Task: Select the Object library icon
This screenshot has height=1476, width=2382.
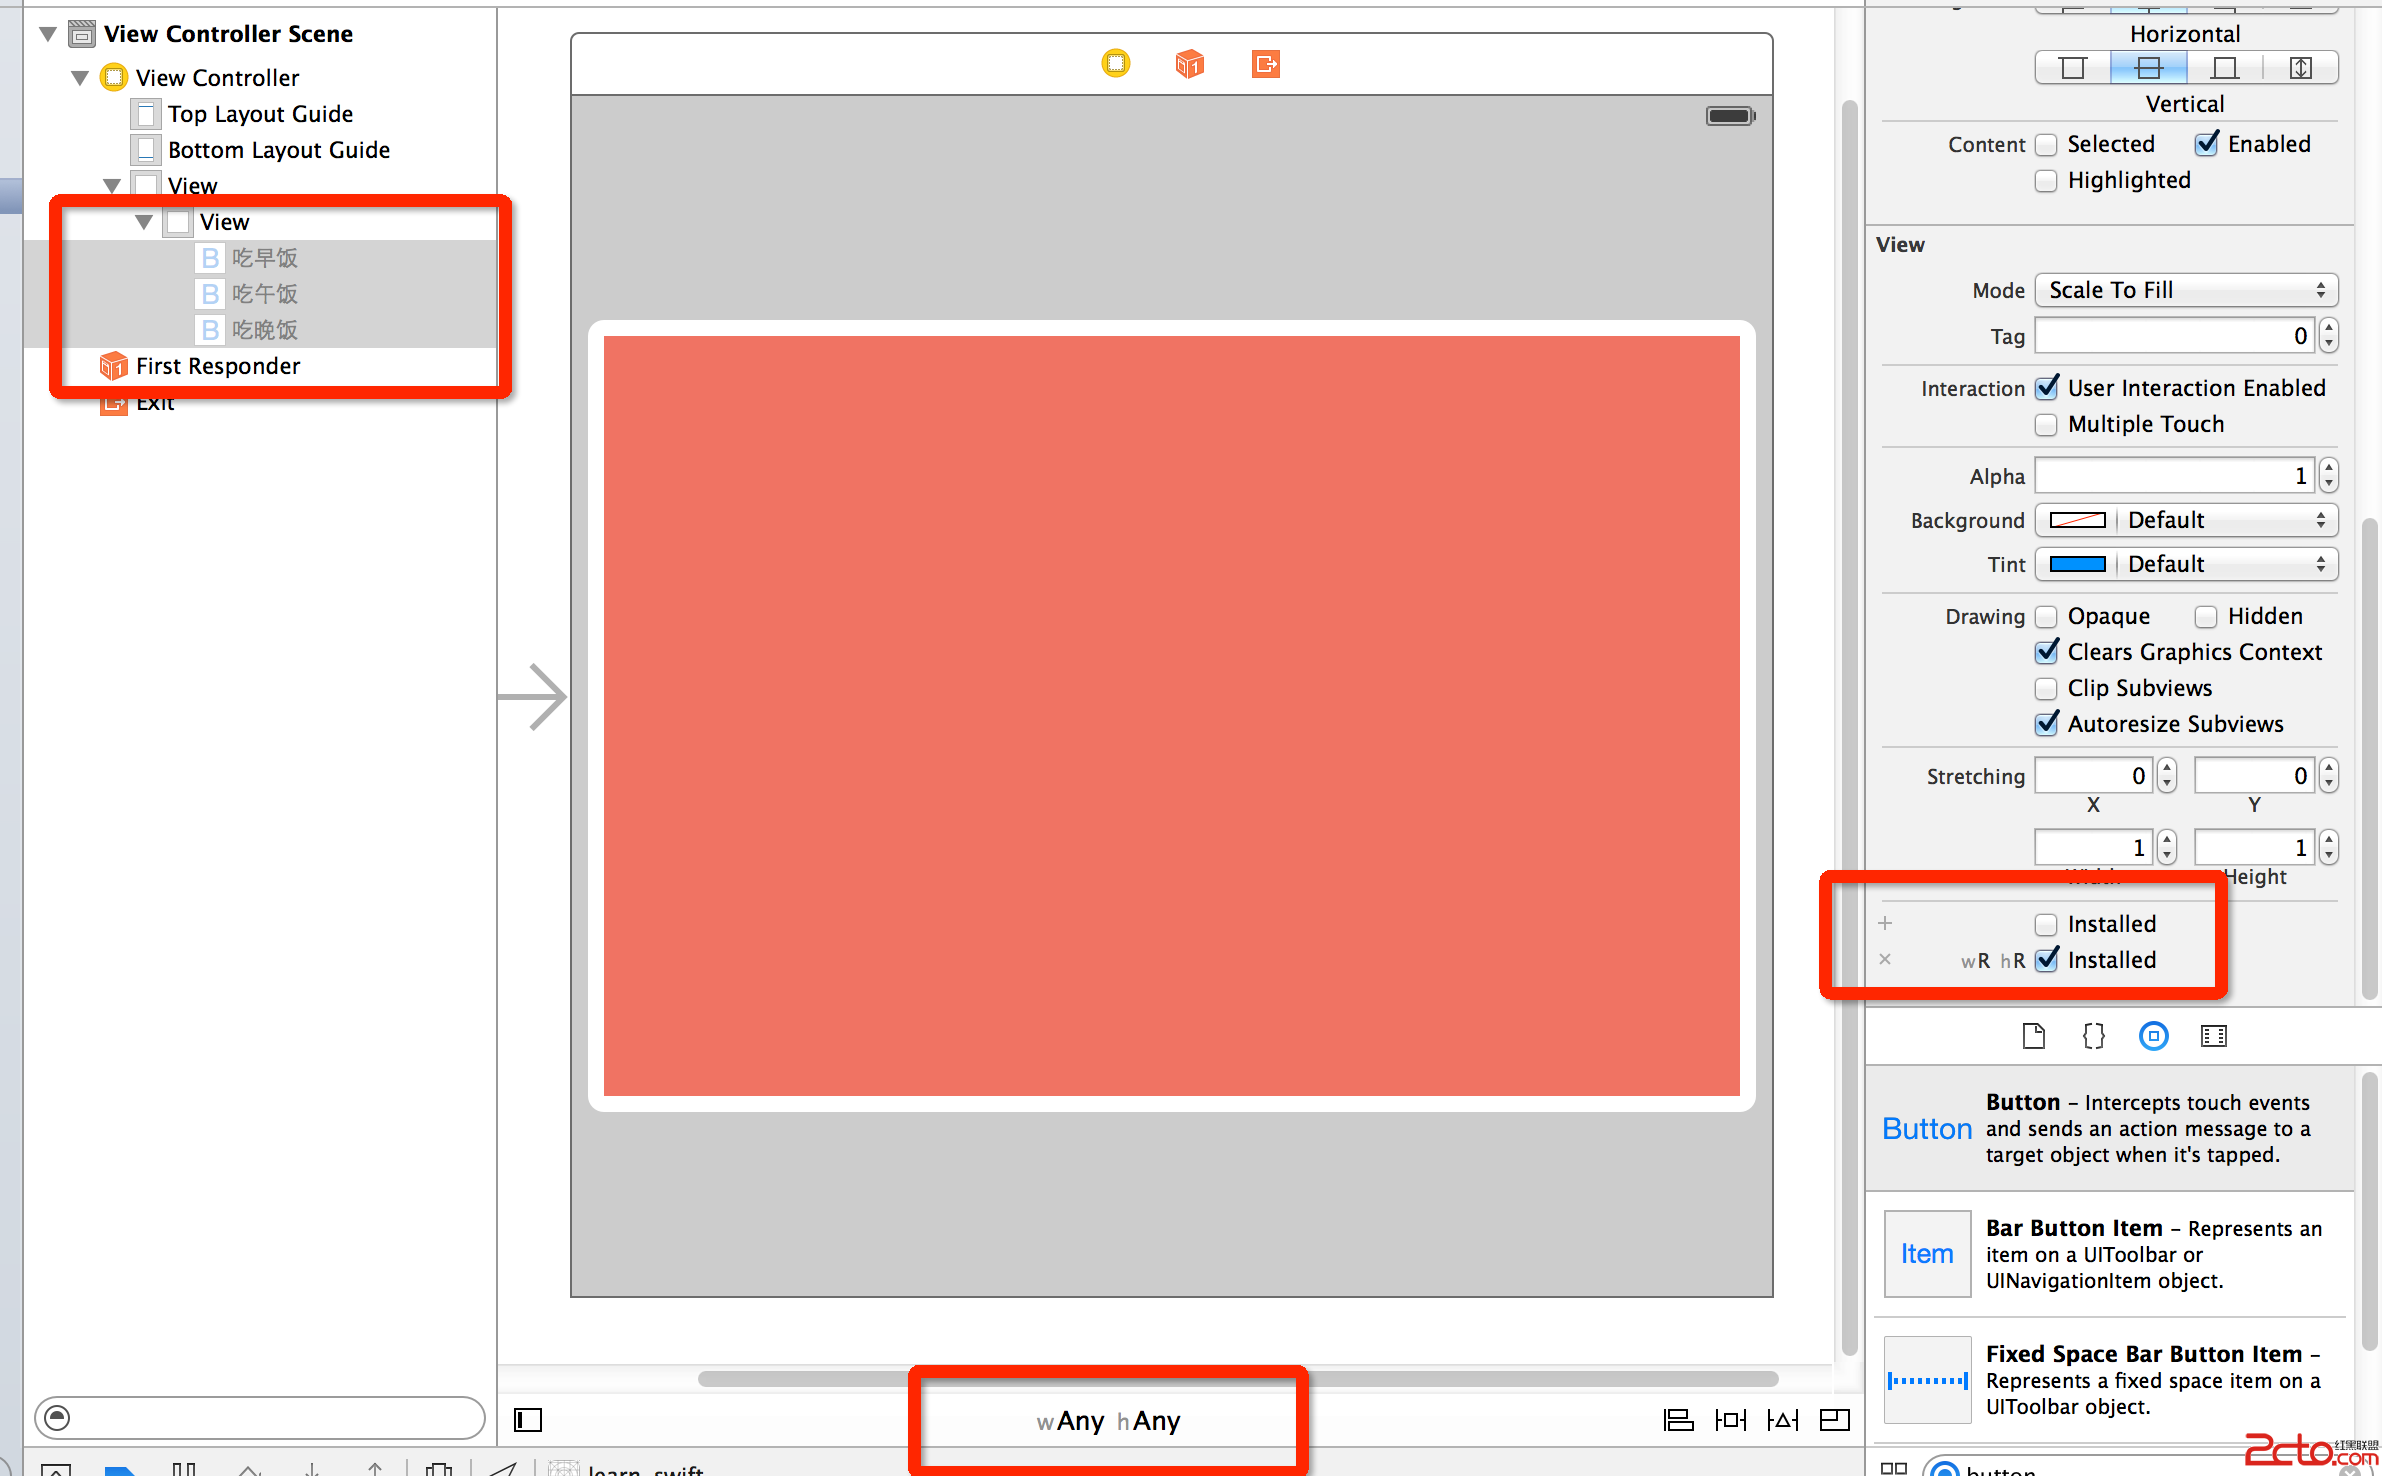Action: (2153, 1036)
